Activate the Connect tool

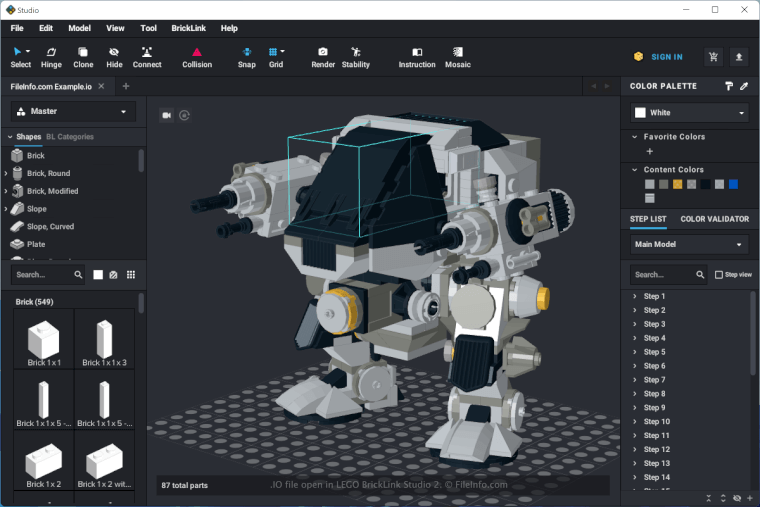147,57
